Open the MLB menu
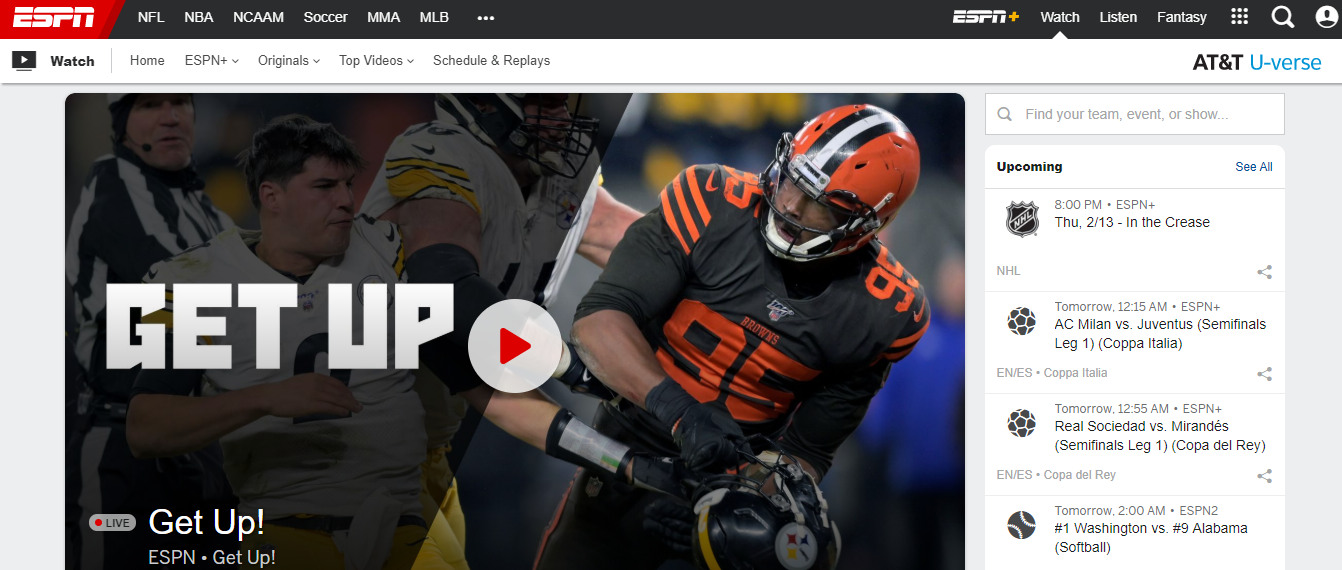This screenshot has width=1342, height=570. coord(434,17)
